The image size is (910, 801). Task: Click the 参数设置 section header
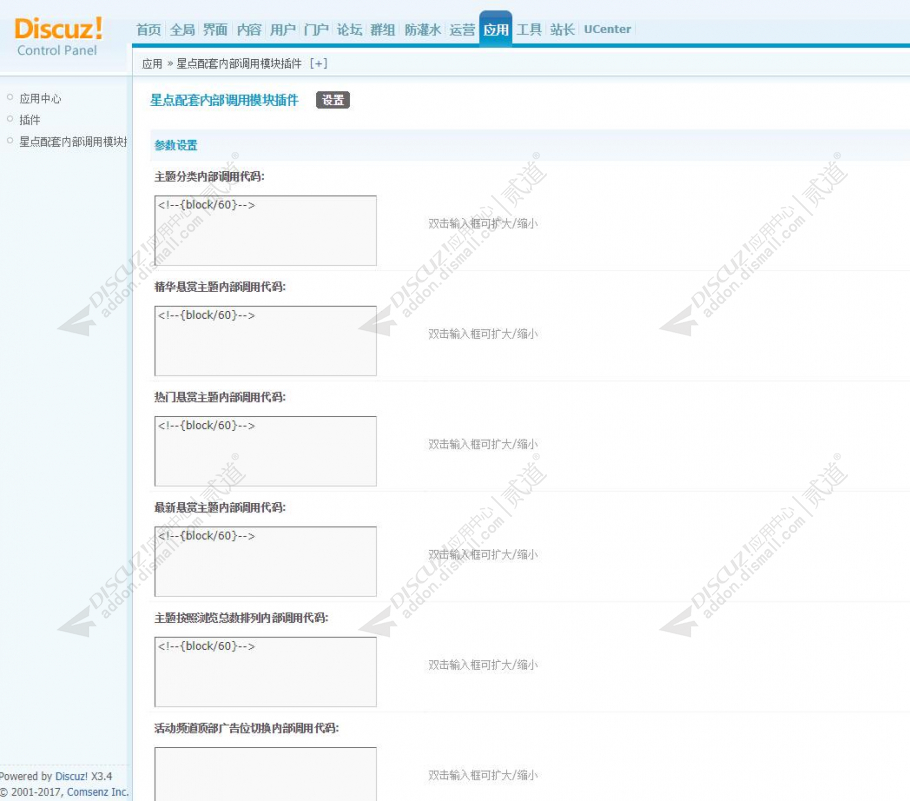point(176,145)
